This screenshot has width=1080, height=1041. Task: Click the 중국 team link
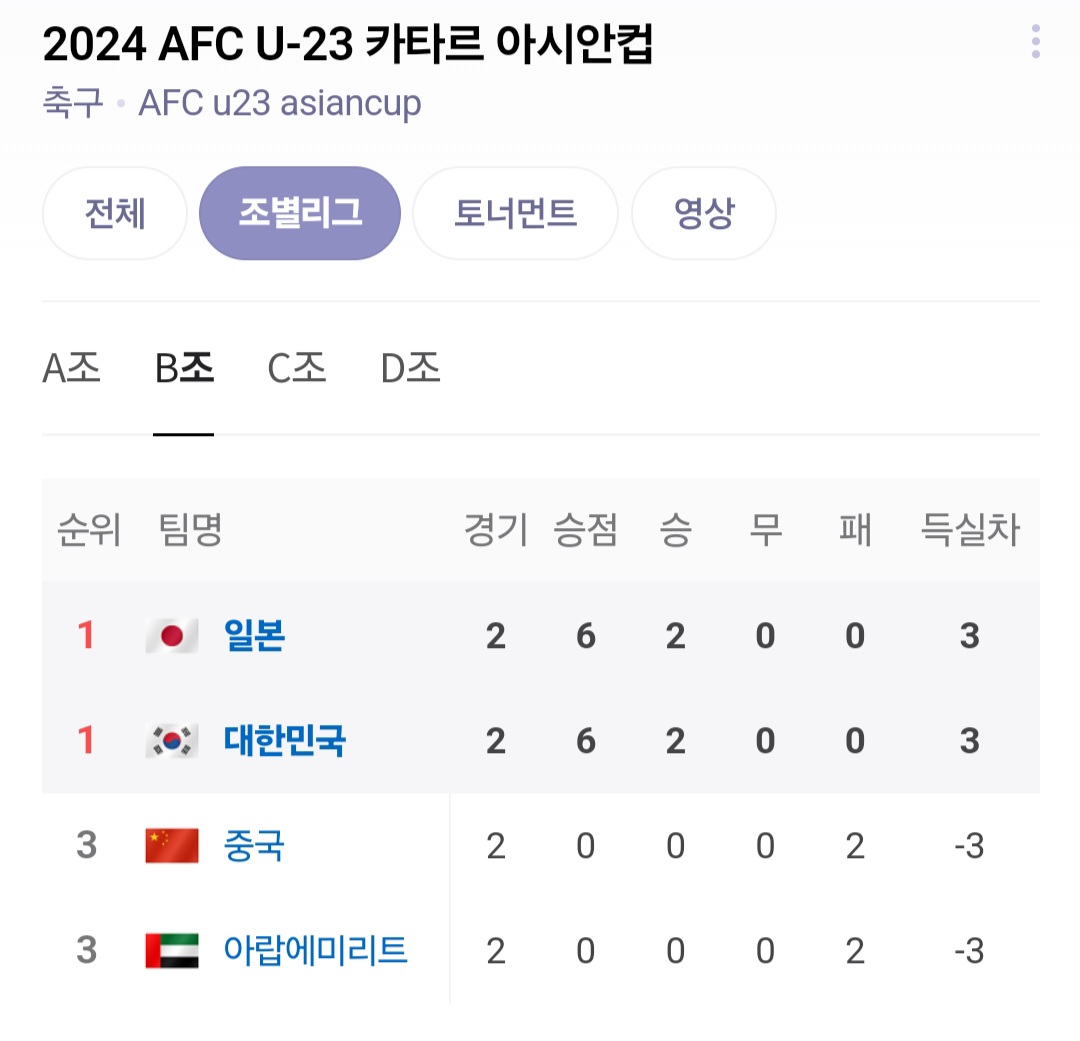coord(255,846)
